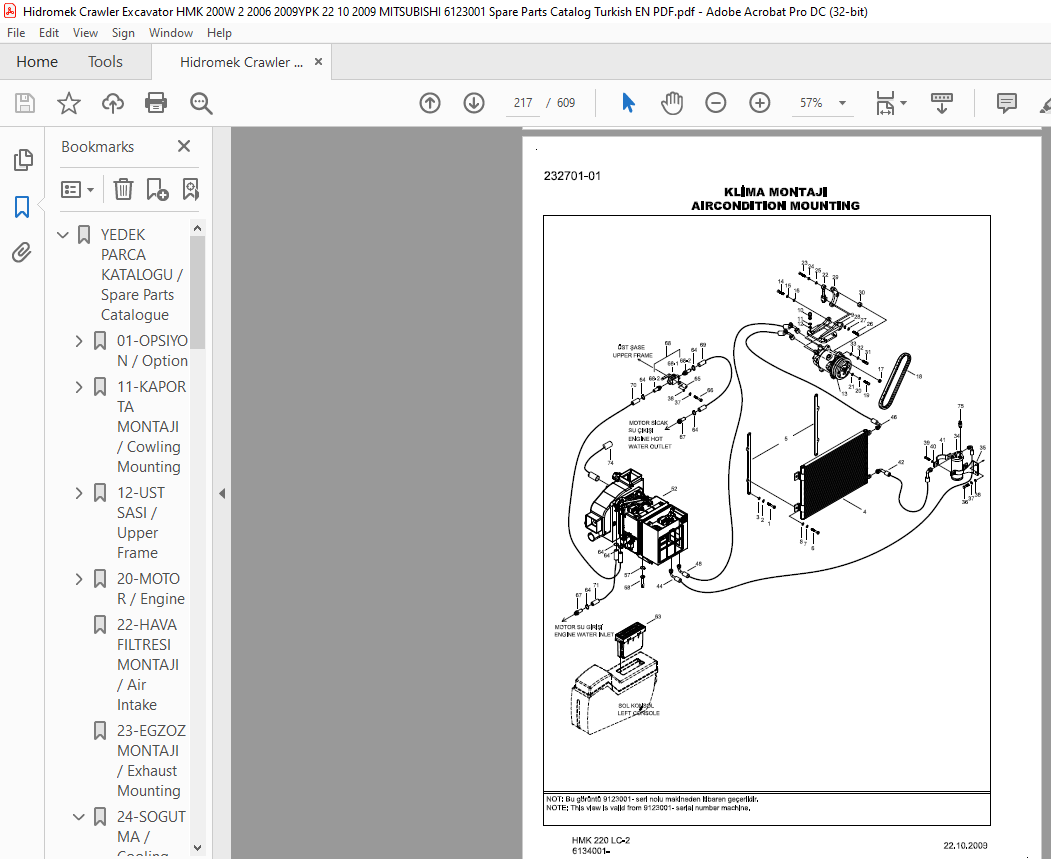The width and height of the screenshot is (1051, 859).
Task: Open the page fit options dropdown arrow
Action: (904, 103)
